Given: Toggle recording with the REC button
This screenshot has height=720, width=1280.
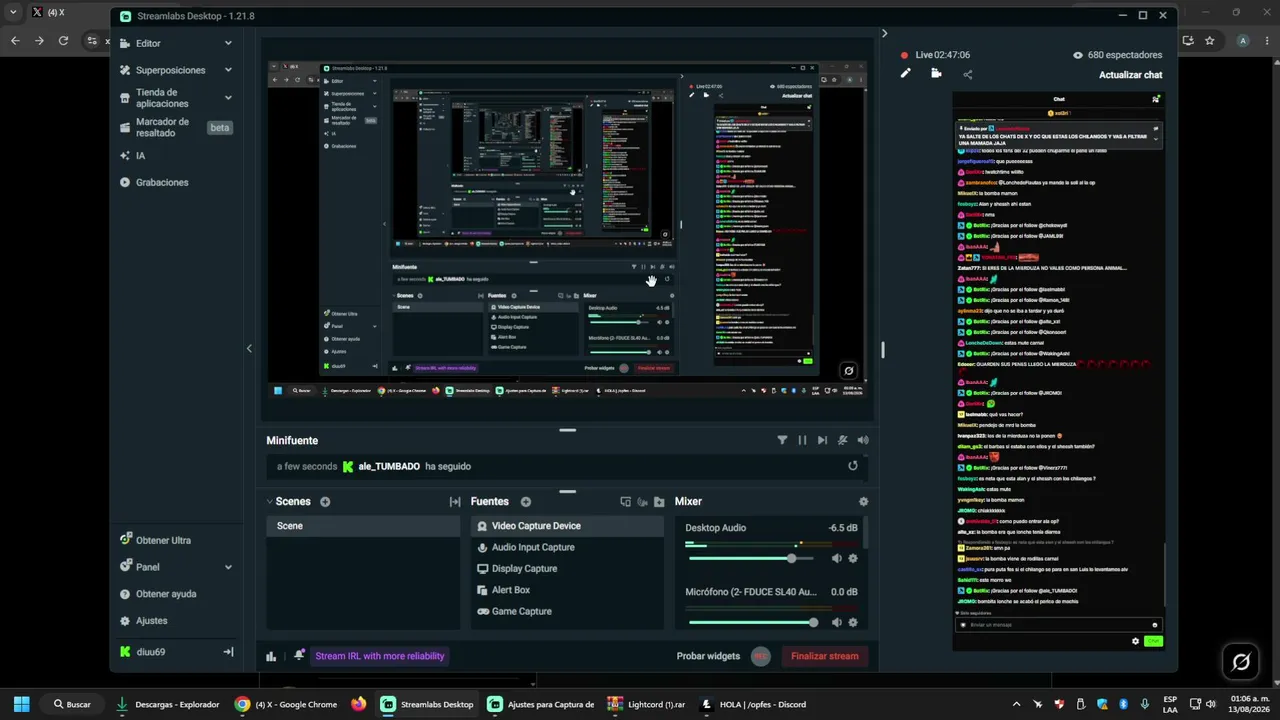Looking at the screenshot, I should point(761,656).
